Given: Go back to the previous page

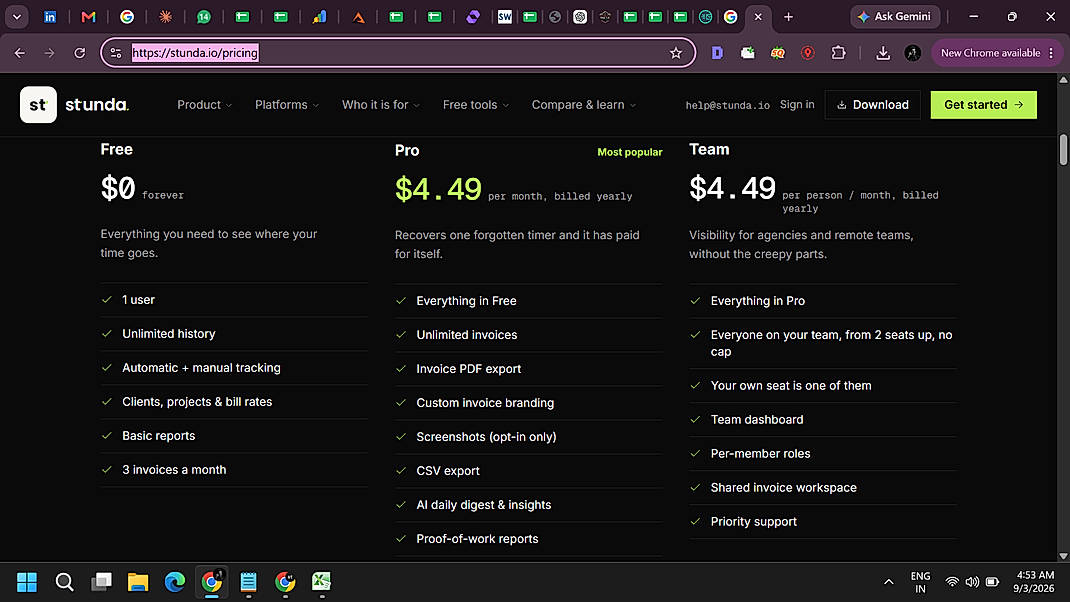Looking at the screenshot, I should pos(20,53).
